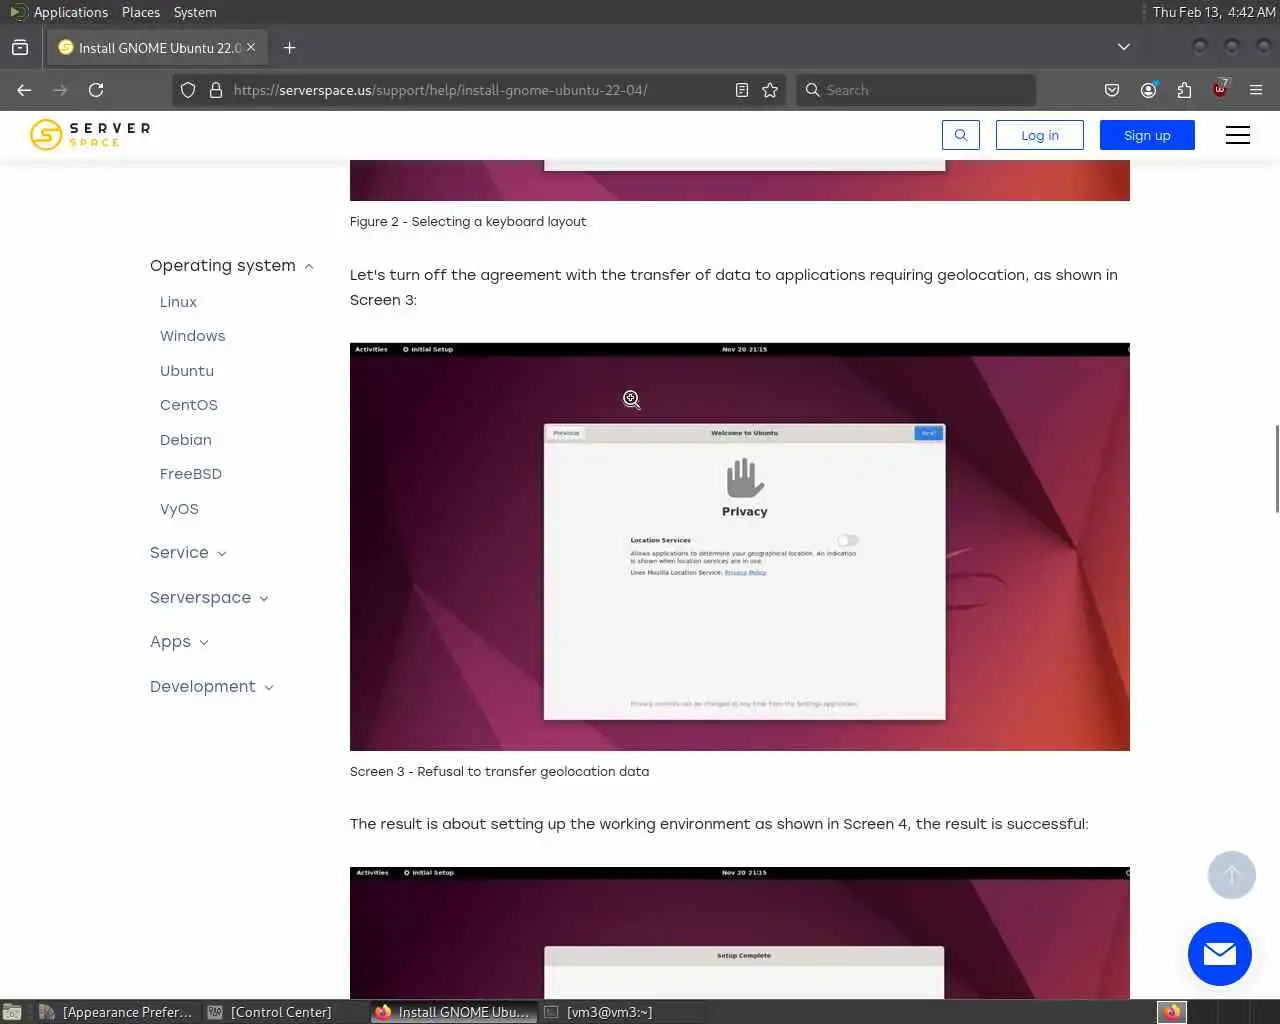Click the browser Search field
This screenshot has height=1024, width=1280.
point(916,90)
